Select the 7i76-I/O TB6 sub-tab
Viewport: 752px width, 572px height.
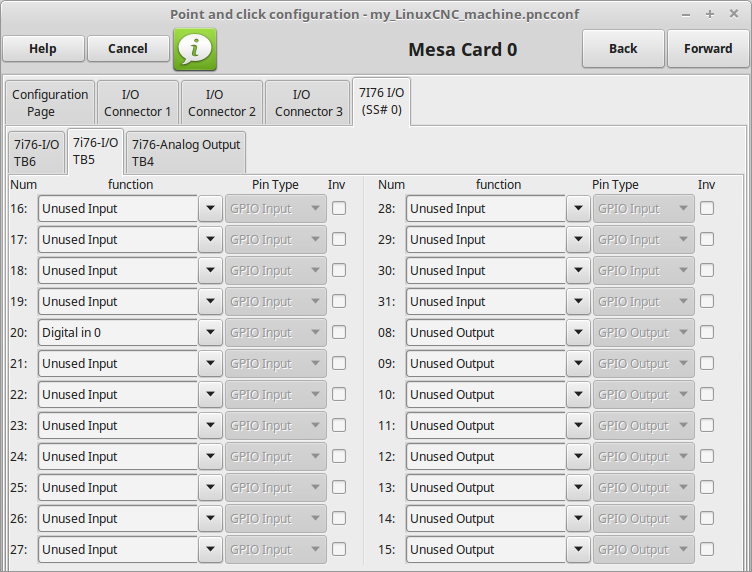point(36,152)
